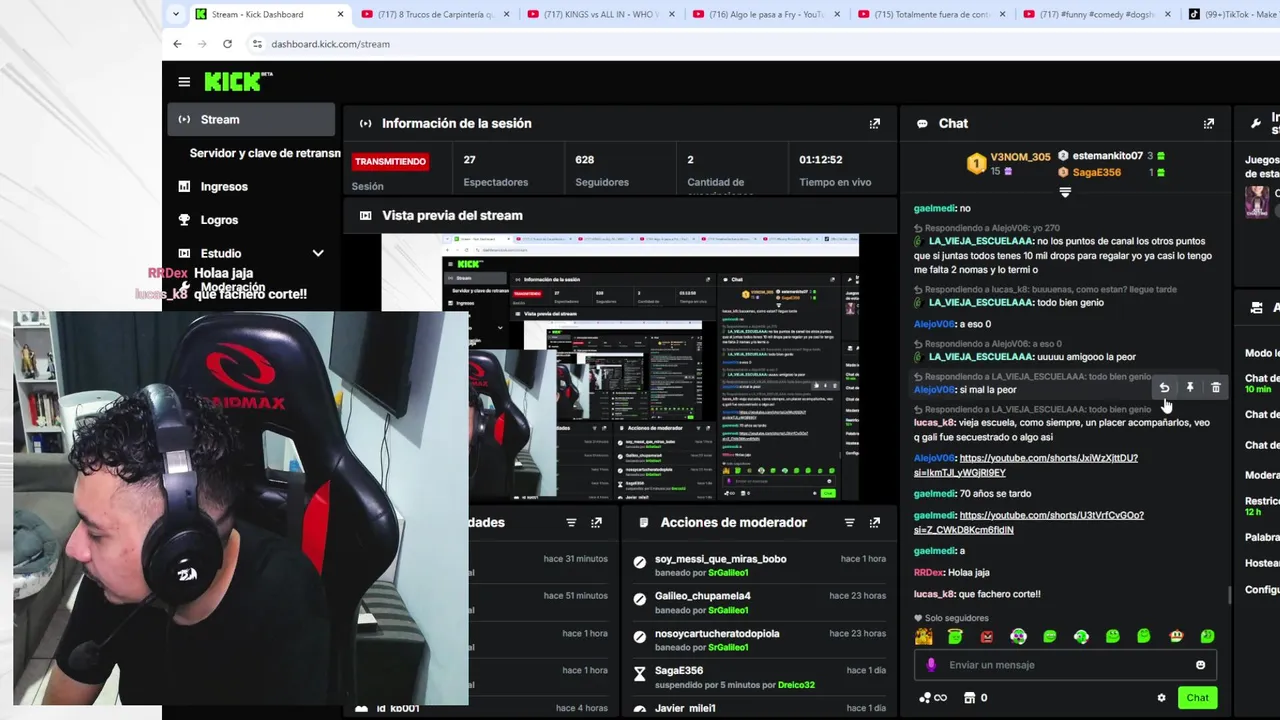Image resolution: width=1280 pixels, height=720 pixels.
Task: Select the Galileo_chupamela4 moderation entry
Action: 759,602
